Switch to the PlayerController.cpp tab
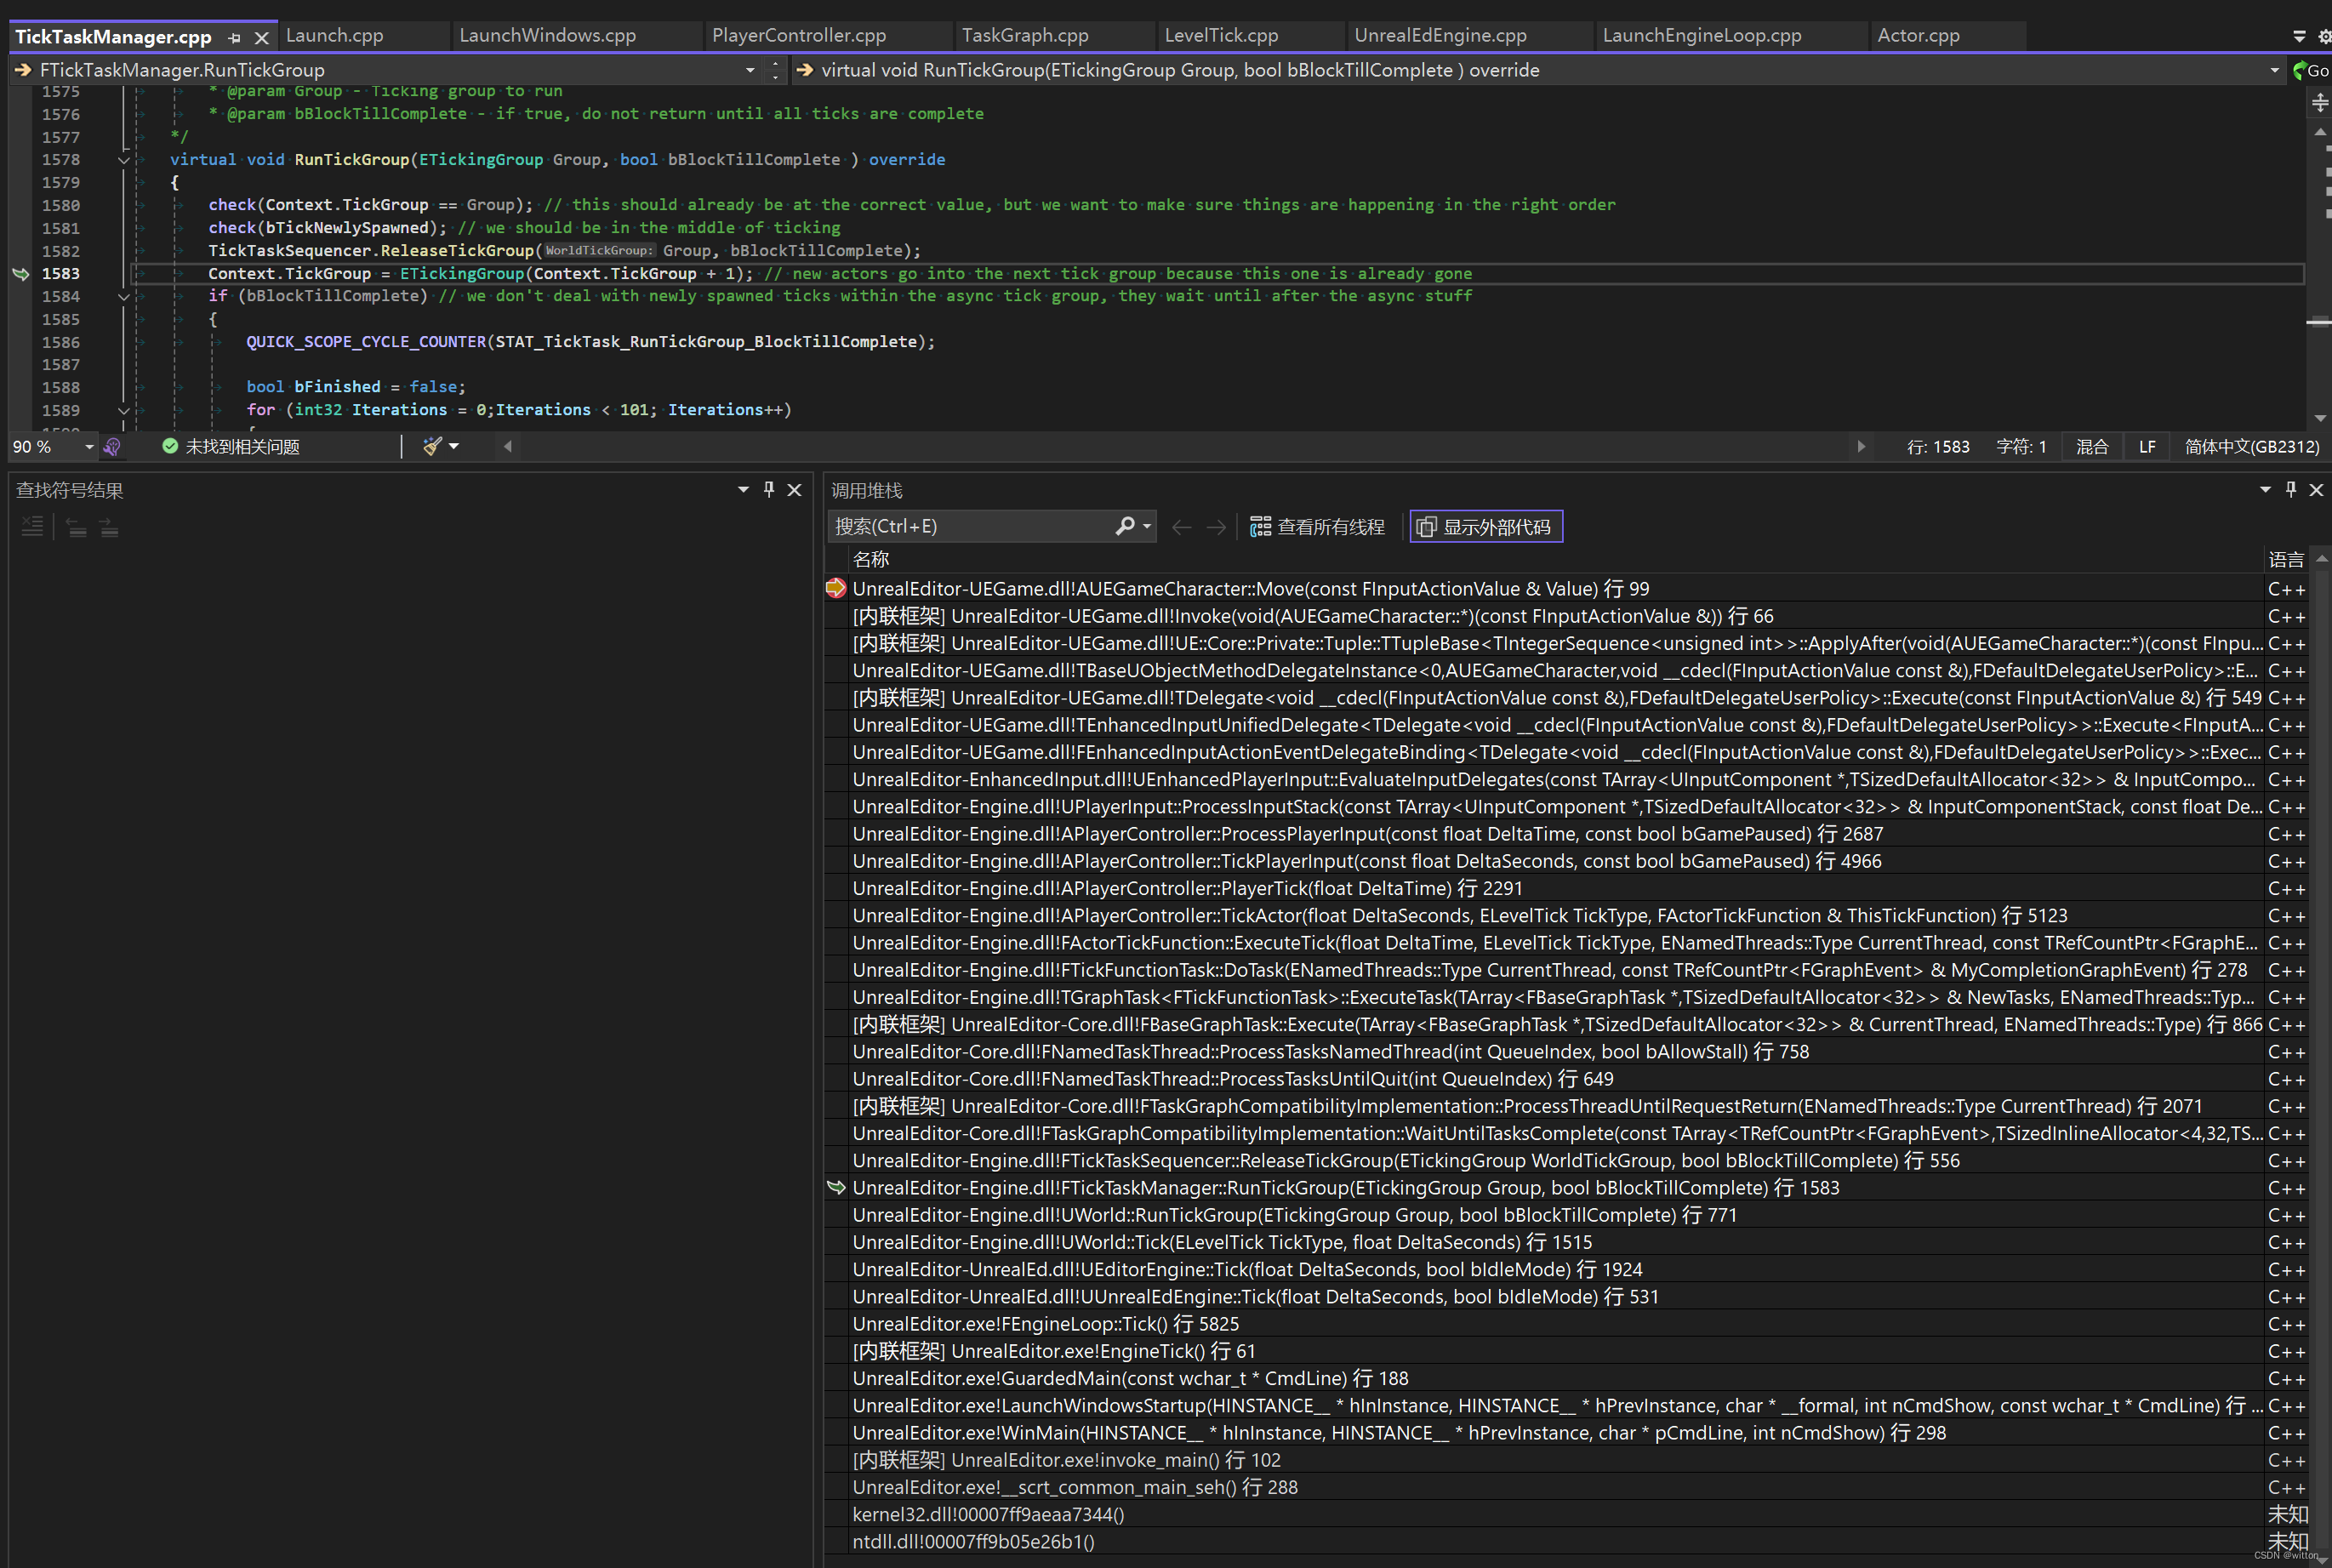 798,36
